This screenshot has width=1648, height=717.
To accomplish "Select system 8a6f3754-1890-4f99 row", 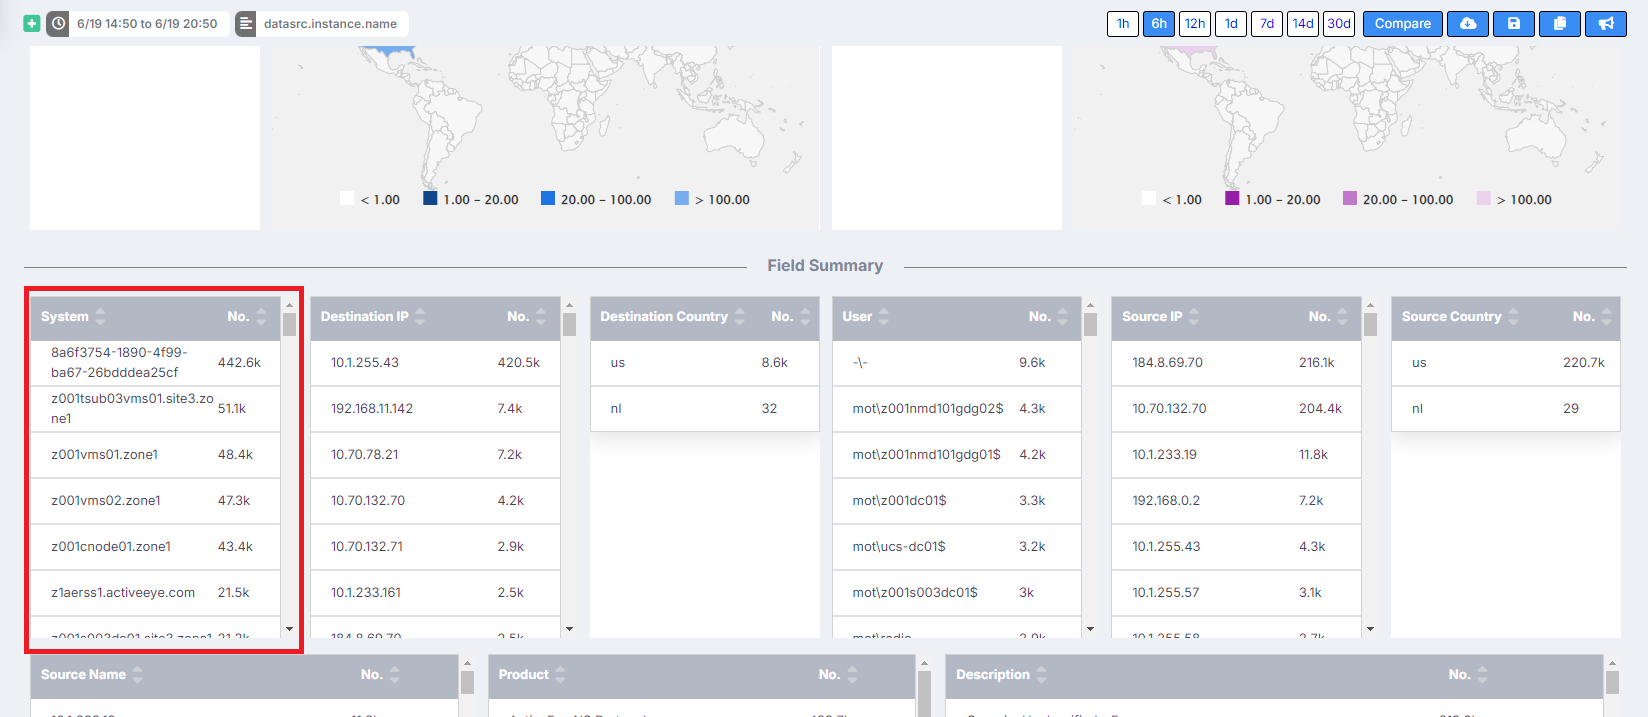I will (x=155, y=362).
